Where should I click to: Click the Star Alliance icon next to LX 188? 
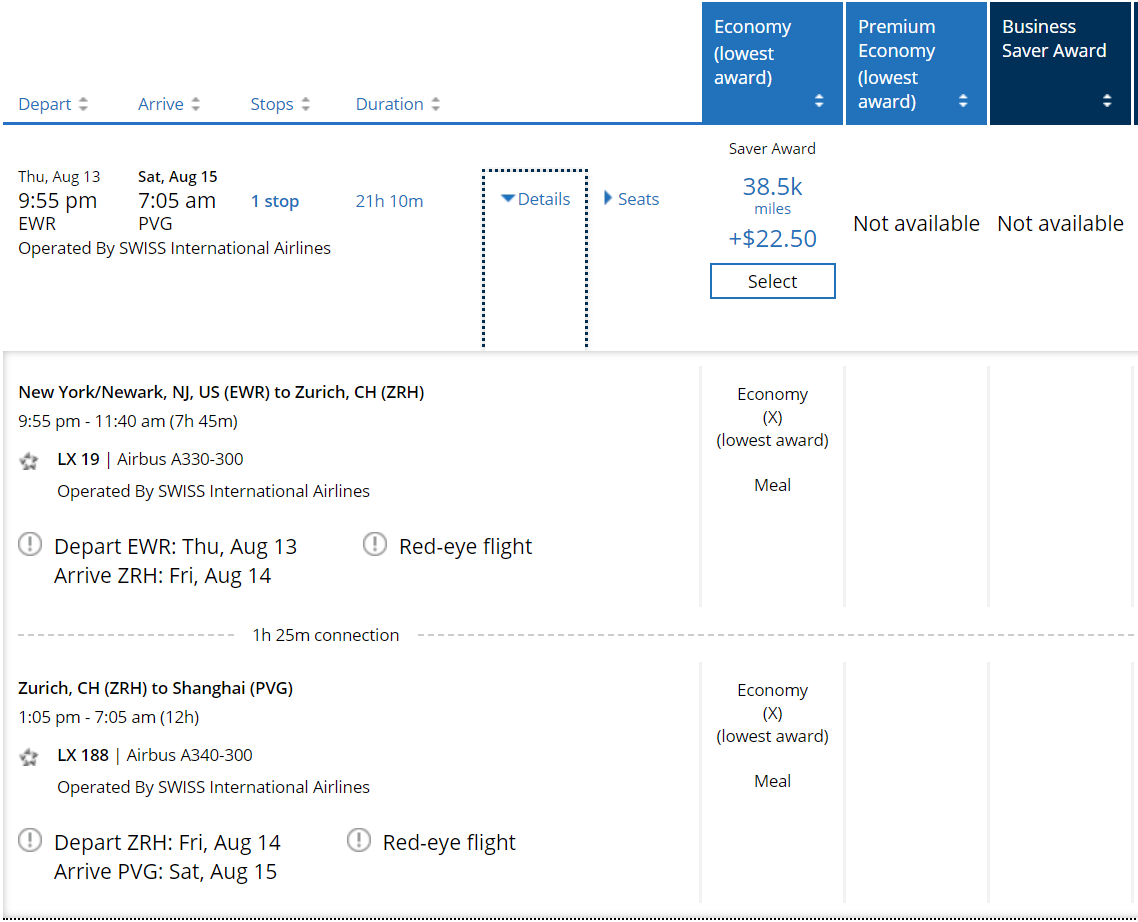coord(29,756)
